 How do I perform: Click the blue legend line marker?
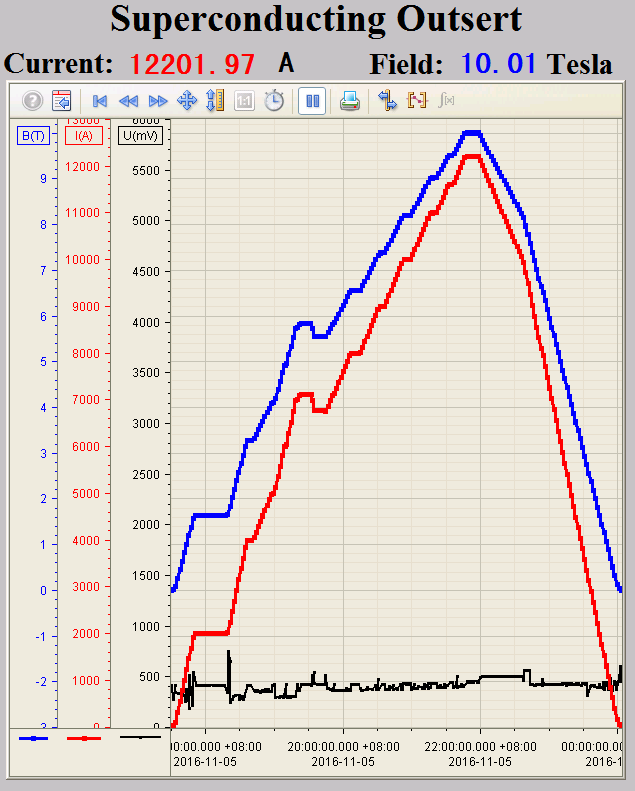coord(33,738)
